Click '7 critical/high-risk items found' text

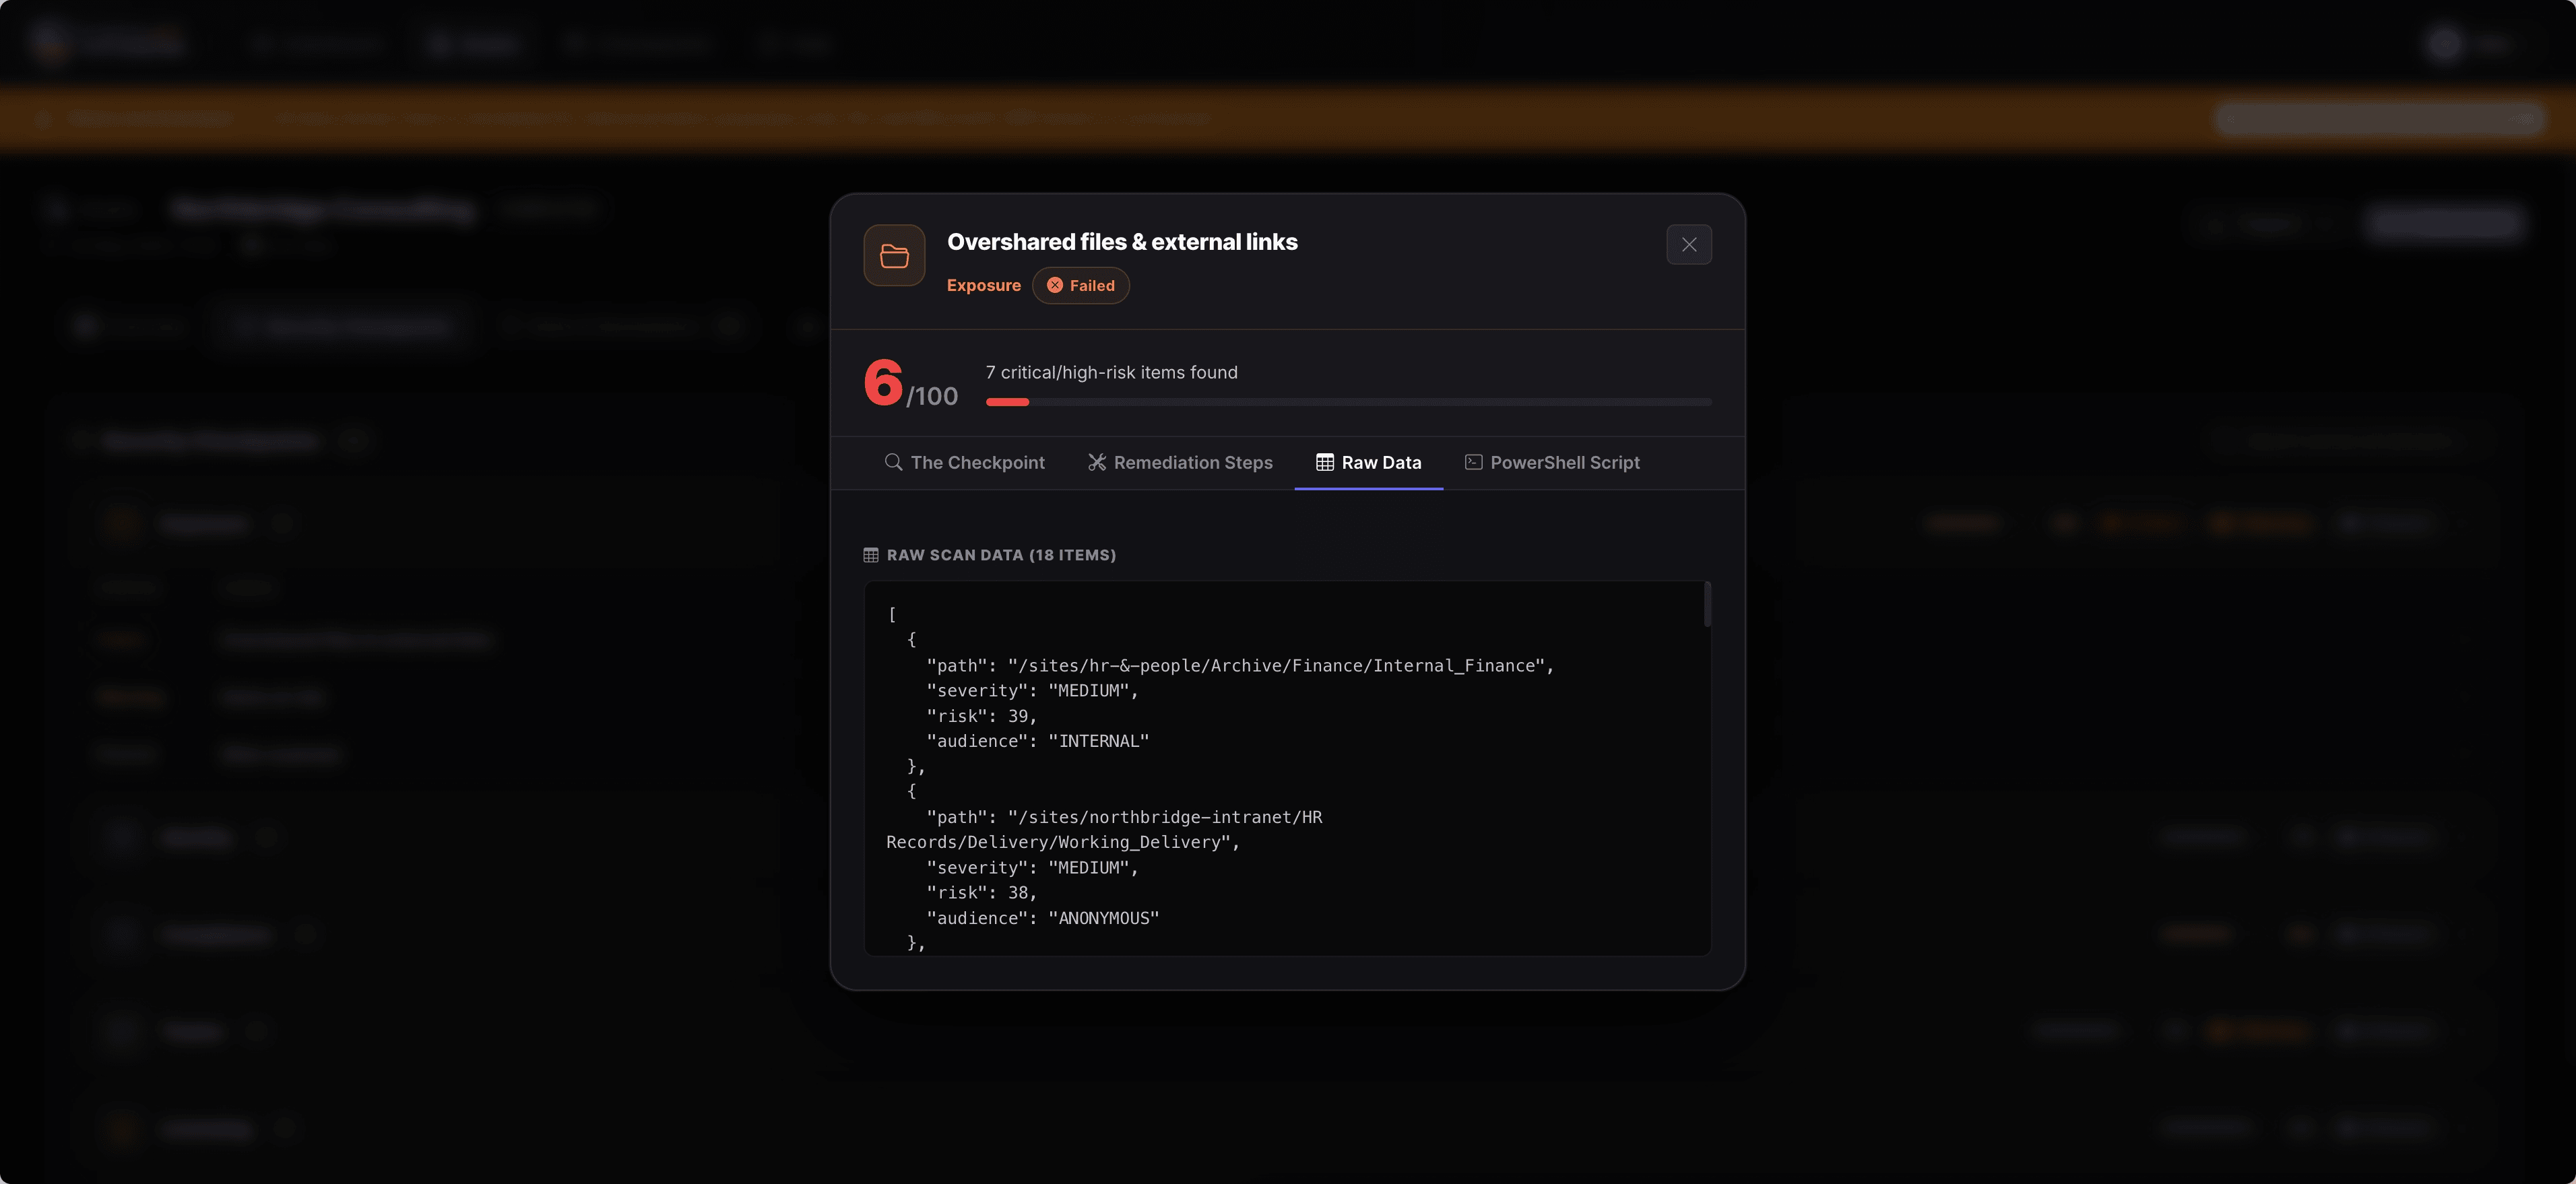pos(1112,373)
